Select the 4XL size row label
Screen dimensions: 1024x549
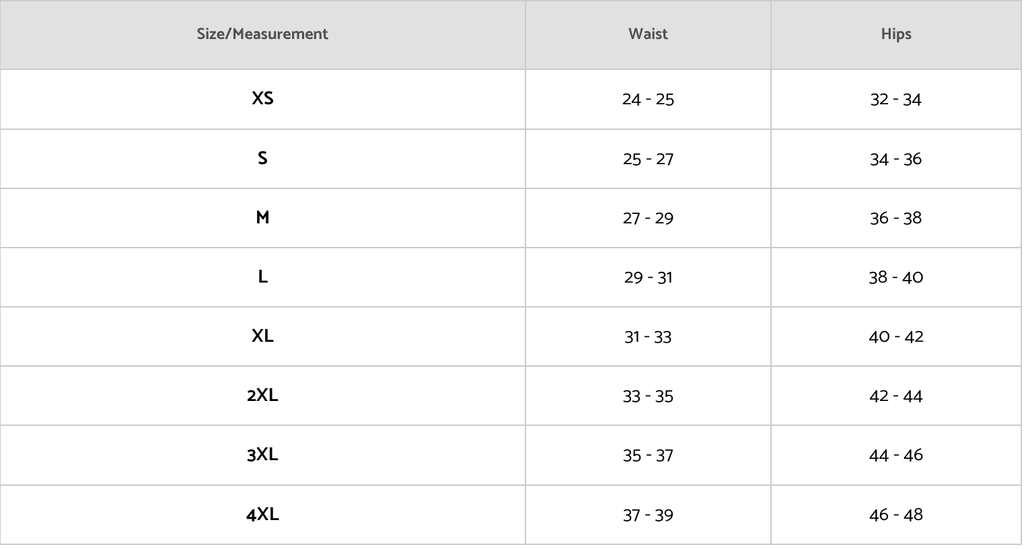point(262,514)
